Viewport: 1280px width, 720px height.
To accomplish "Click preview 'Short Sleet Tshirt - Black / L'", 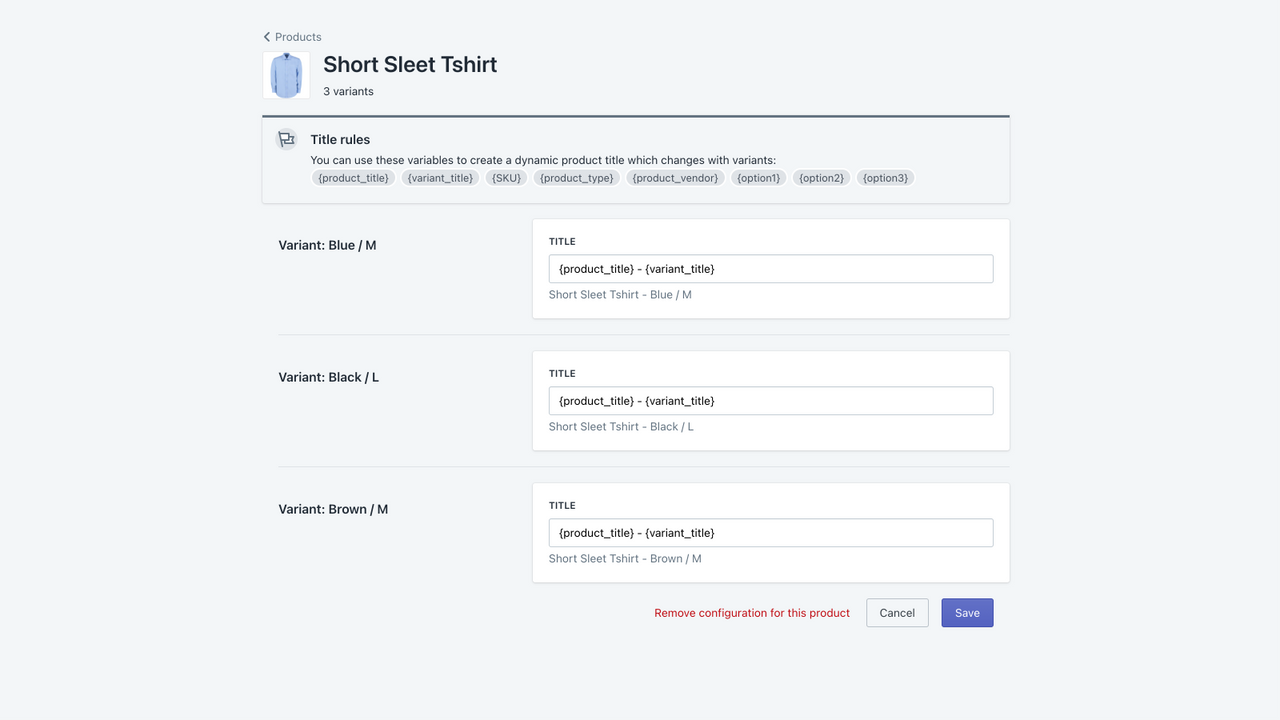I will click(621, 427).
